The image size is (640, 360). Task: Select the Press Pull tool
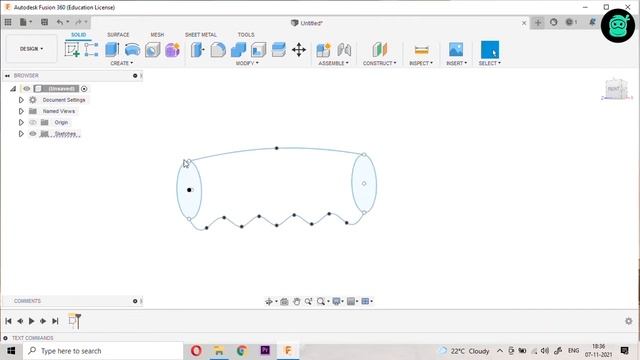198,50
